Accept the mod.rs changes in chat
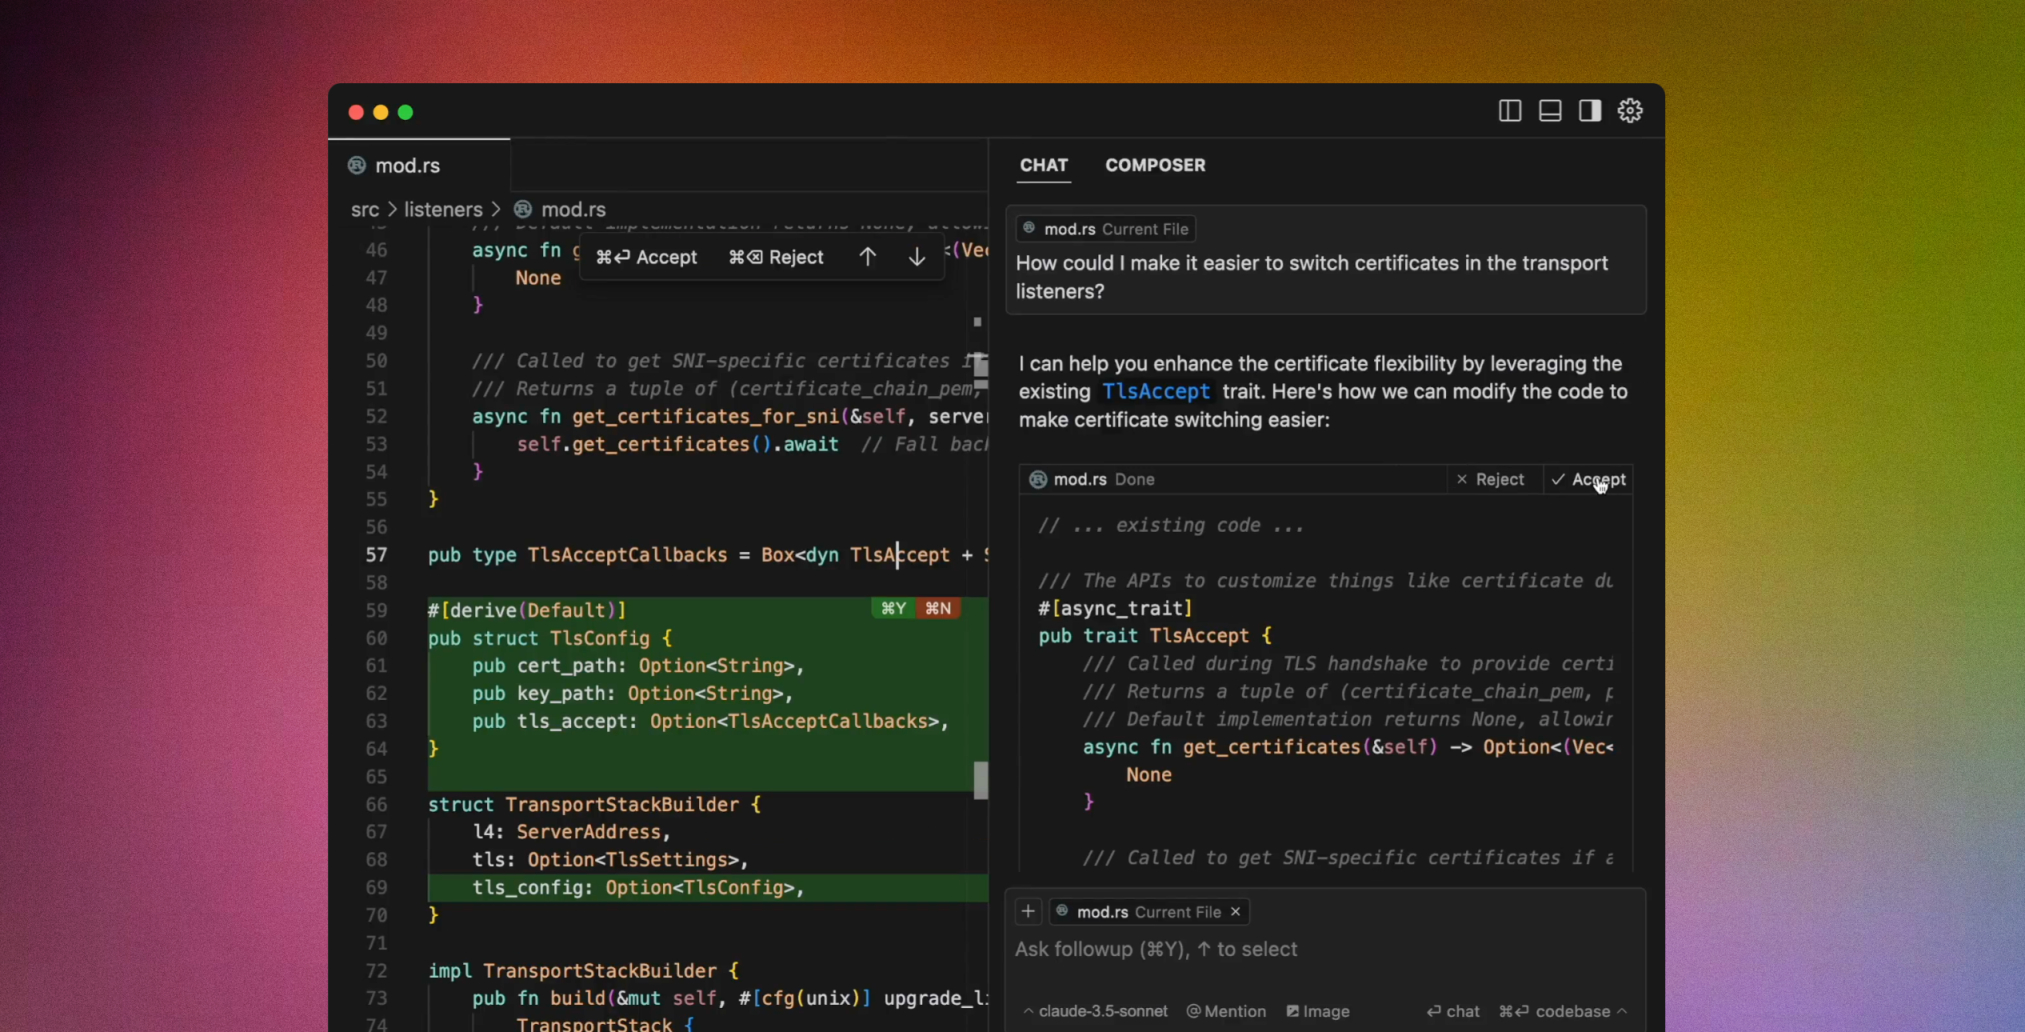 click(x=1588, y=480)
